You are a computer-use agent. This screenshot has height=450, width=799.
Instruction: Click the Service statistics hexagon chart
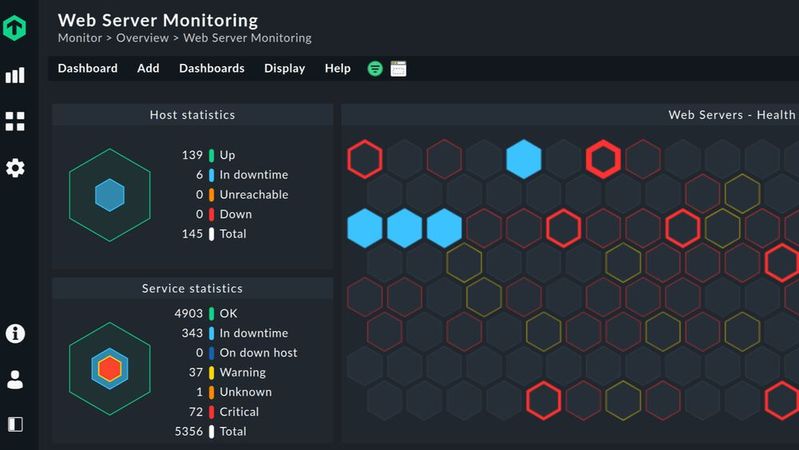110,368
